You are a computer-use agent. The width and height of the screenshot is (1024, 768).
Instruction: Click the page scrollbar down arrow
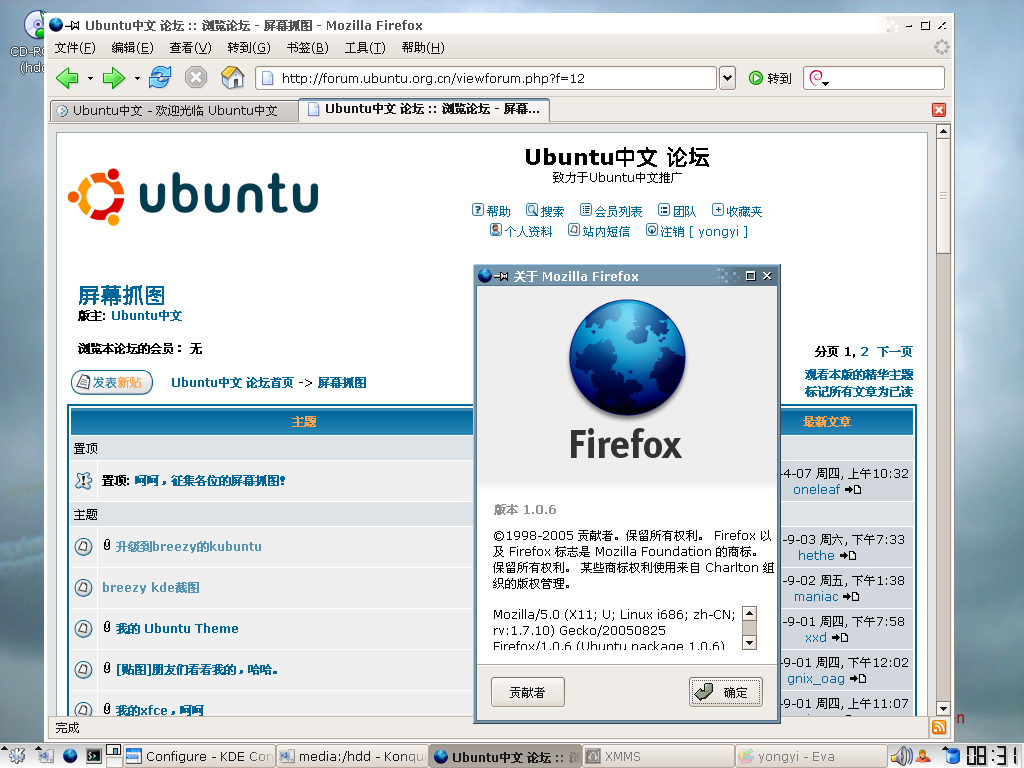point(943,708)
